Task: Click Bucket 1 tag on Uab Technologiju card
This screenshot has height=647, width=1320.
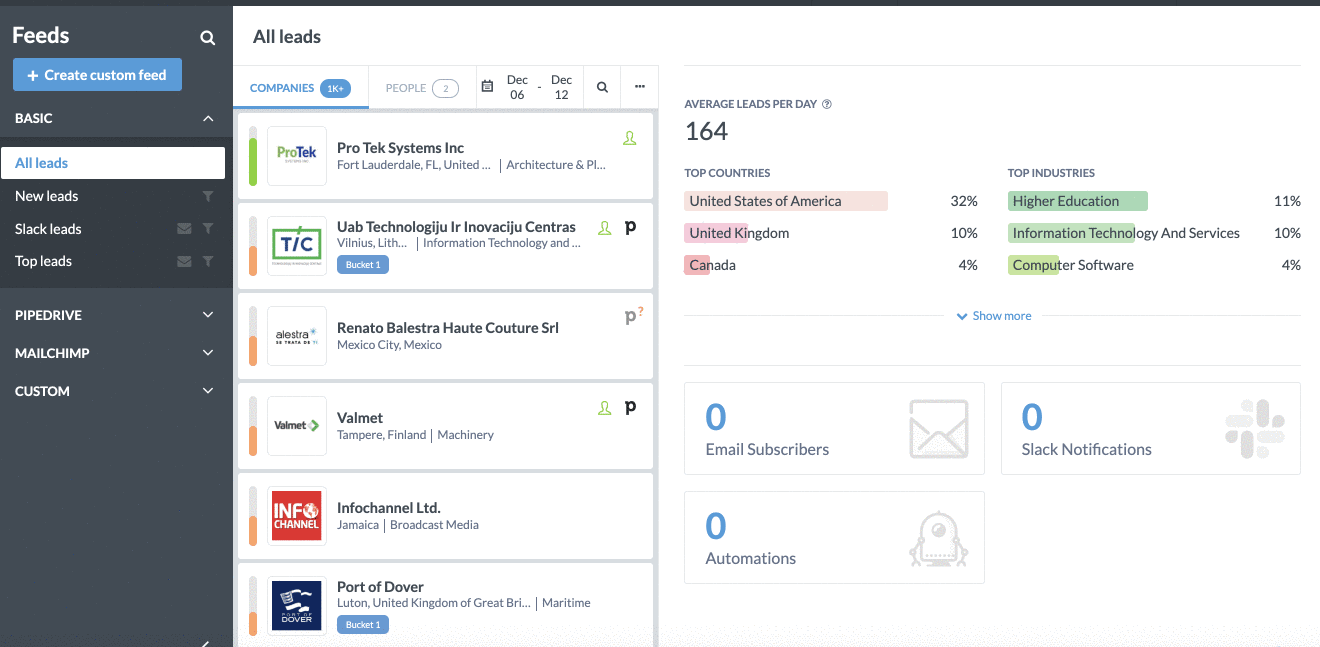Action: (x=363, y=265)
